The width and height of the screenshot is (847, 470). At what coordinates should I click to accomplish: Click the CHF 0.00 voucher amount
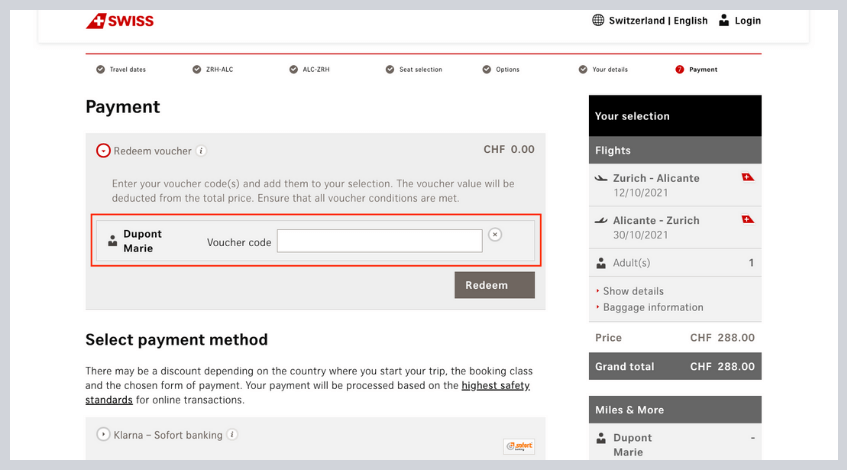pos(509,149)
